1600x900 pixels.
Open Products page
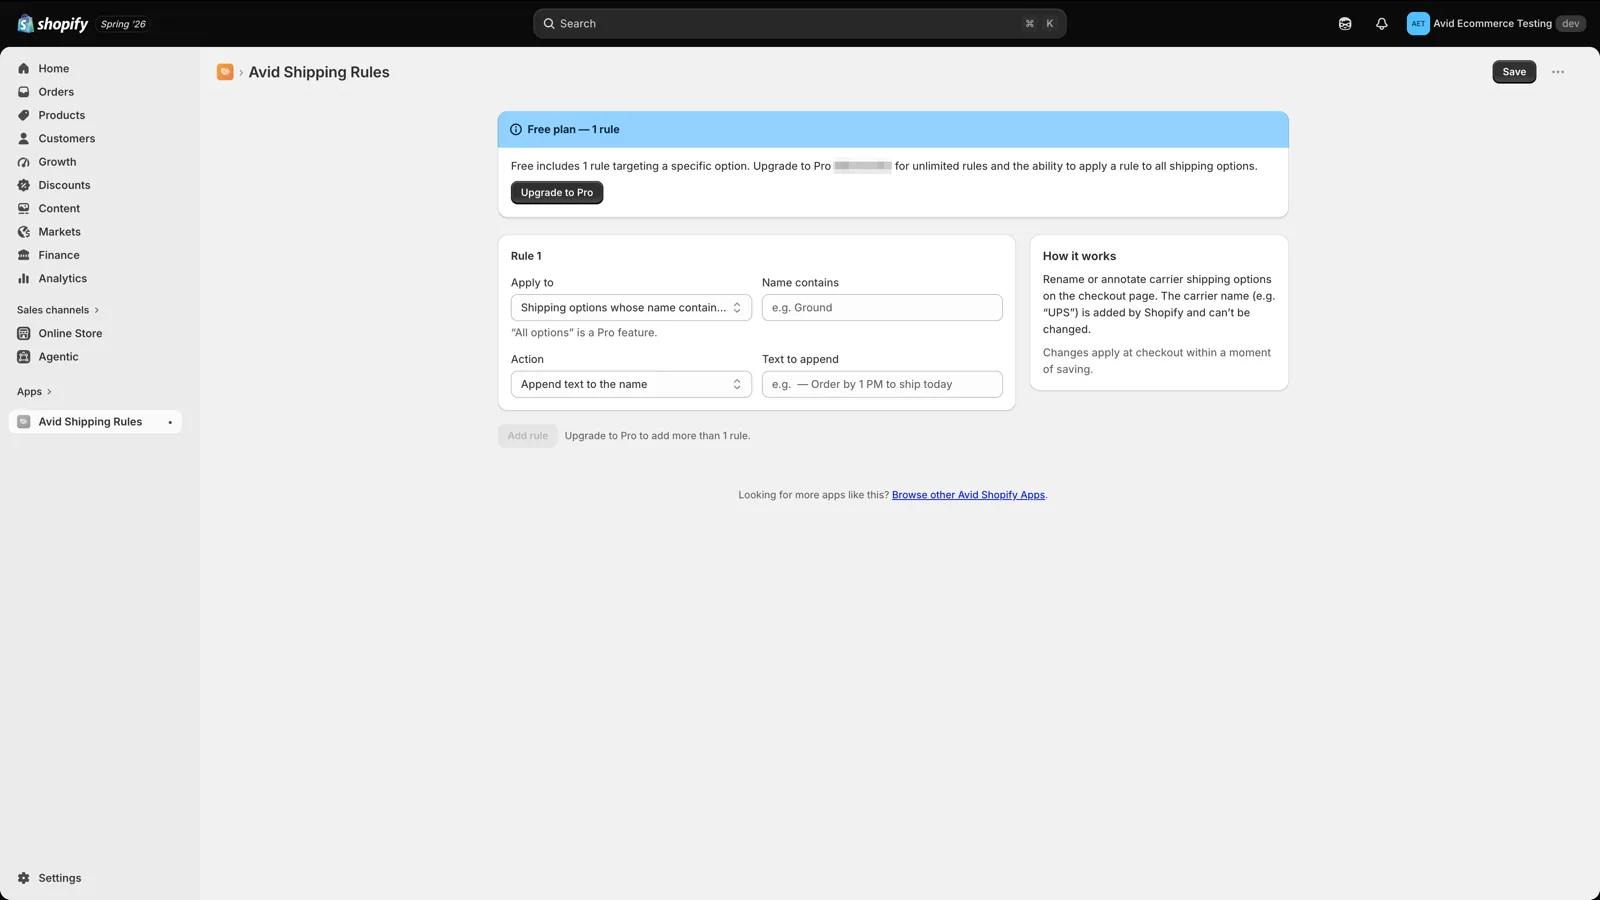pos(95,115)
